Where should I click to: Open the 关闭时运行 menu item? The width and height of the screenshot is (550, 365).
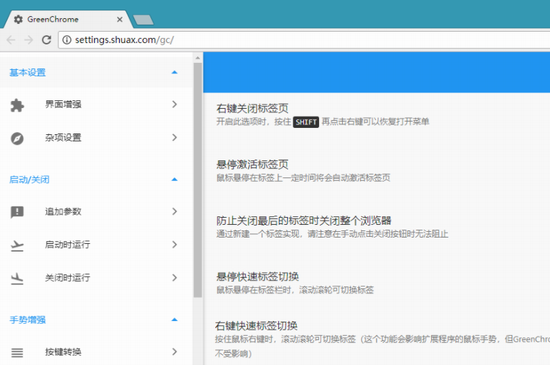click(x=96, y=278)
